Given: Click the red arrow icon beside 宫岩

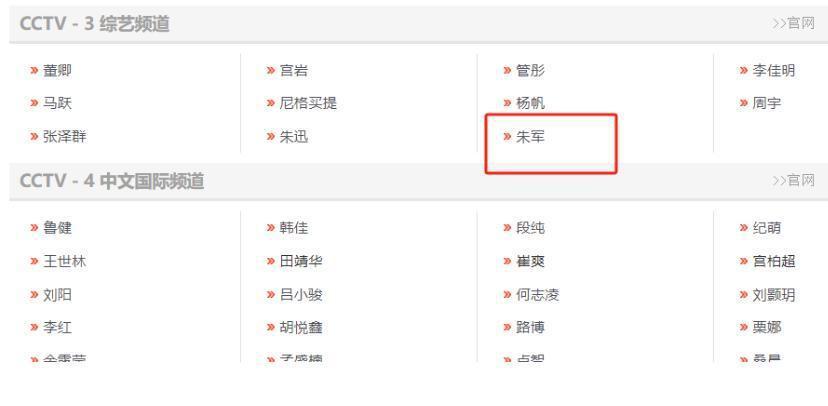Looking at the screenshot, I should click(271, 70).
